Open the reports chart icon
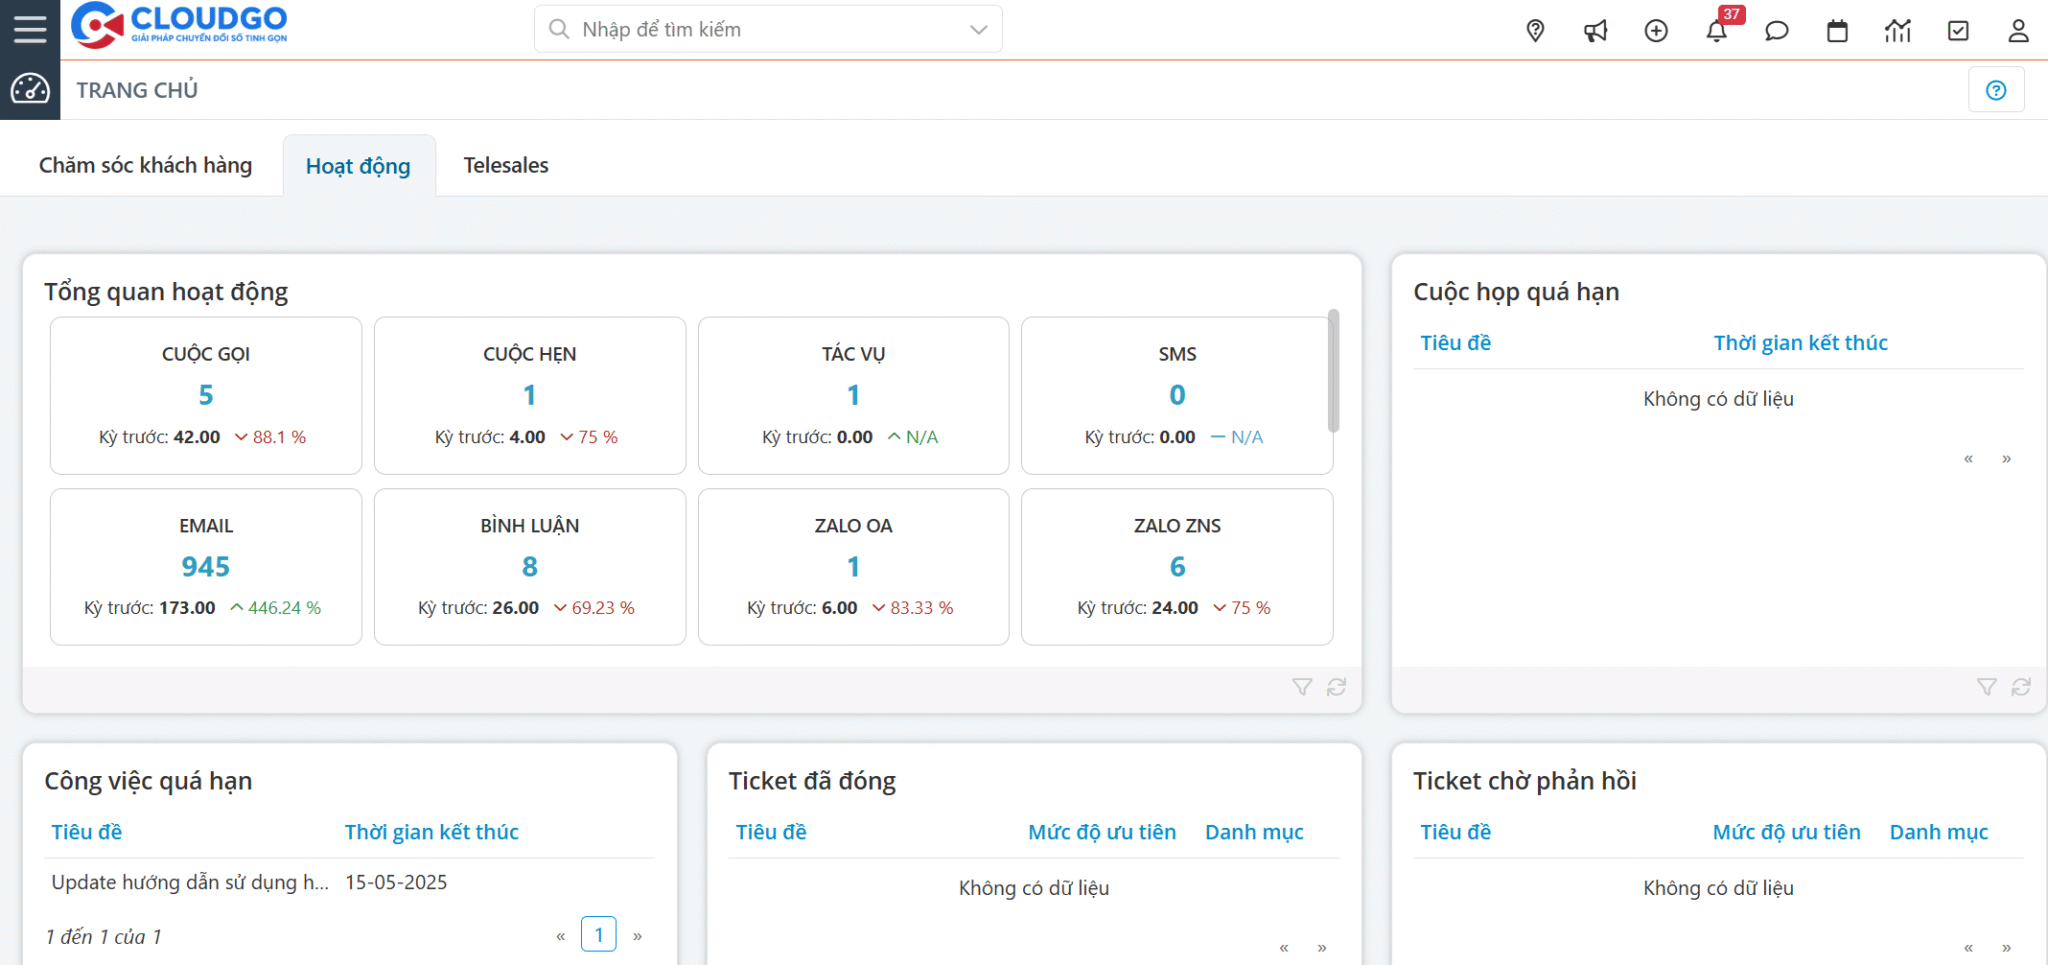The image size is (2048, 965). click(1898, 31)
